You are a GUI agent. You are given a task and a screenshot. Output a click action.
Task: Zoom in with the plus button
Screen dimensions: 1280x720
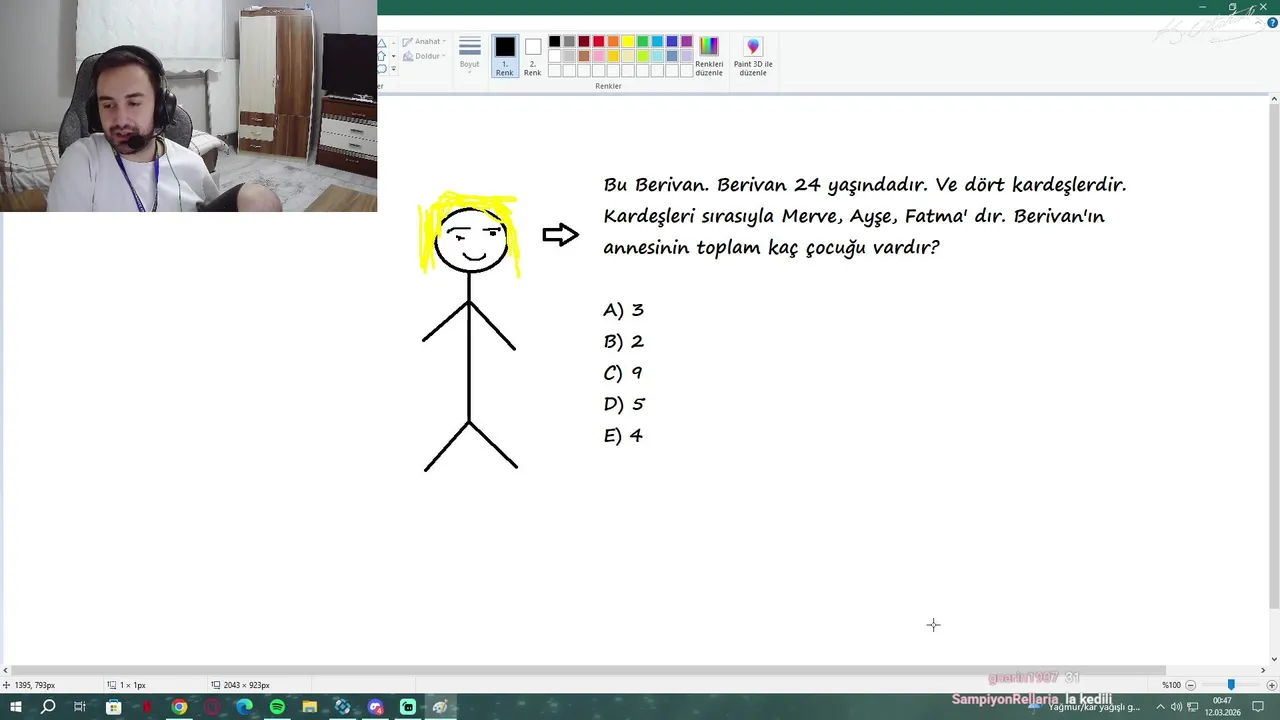[1271, 685]
